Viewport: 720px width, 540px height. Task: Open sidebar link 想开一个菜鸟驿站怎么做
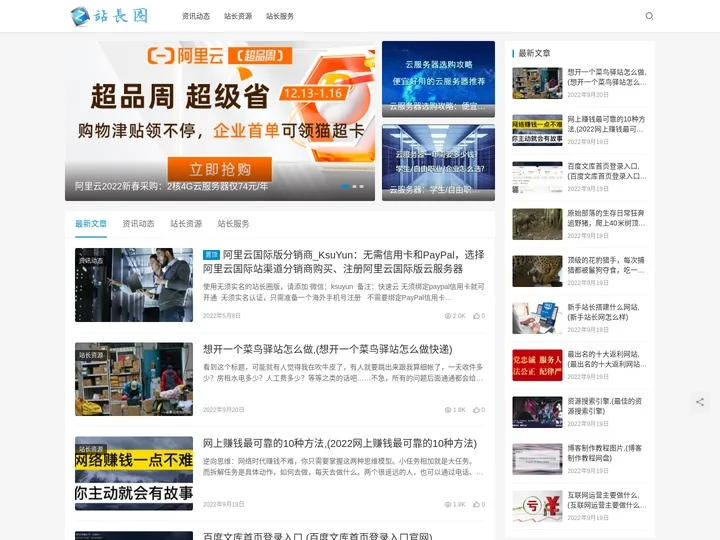point(607,77)
